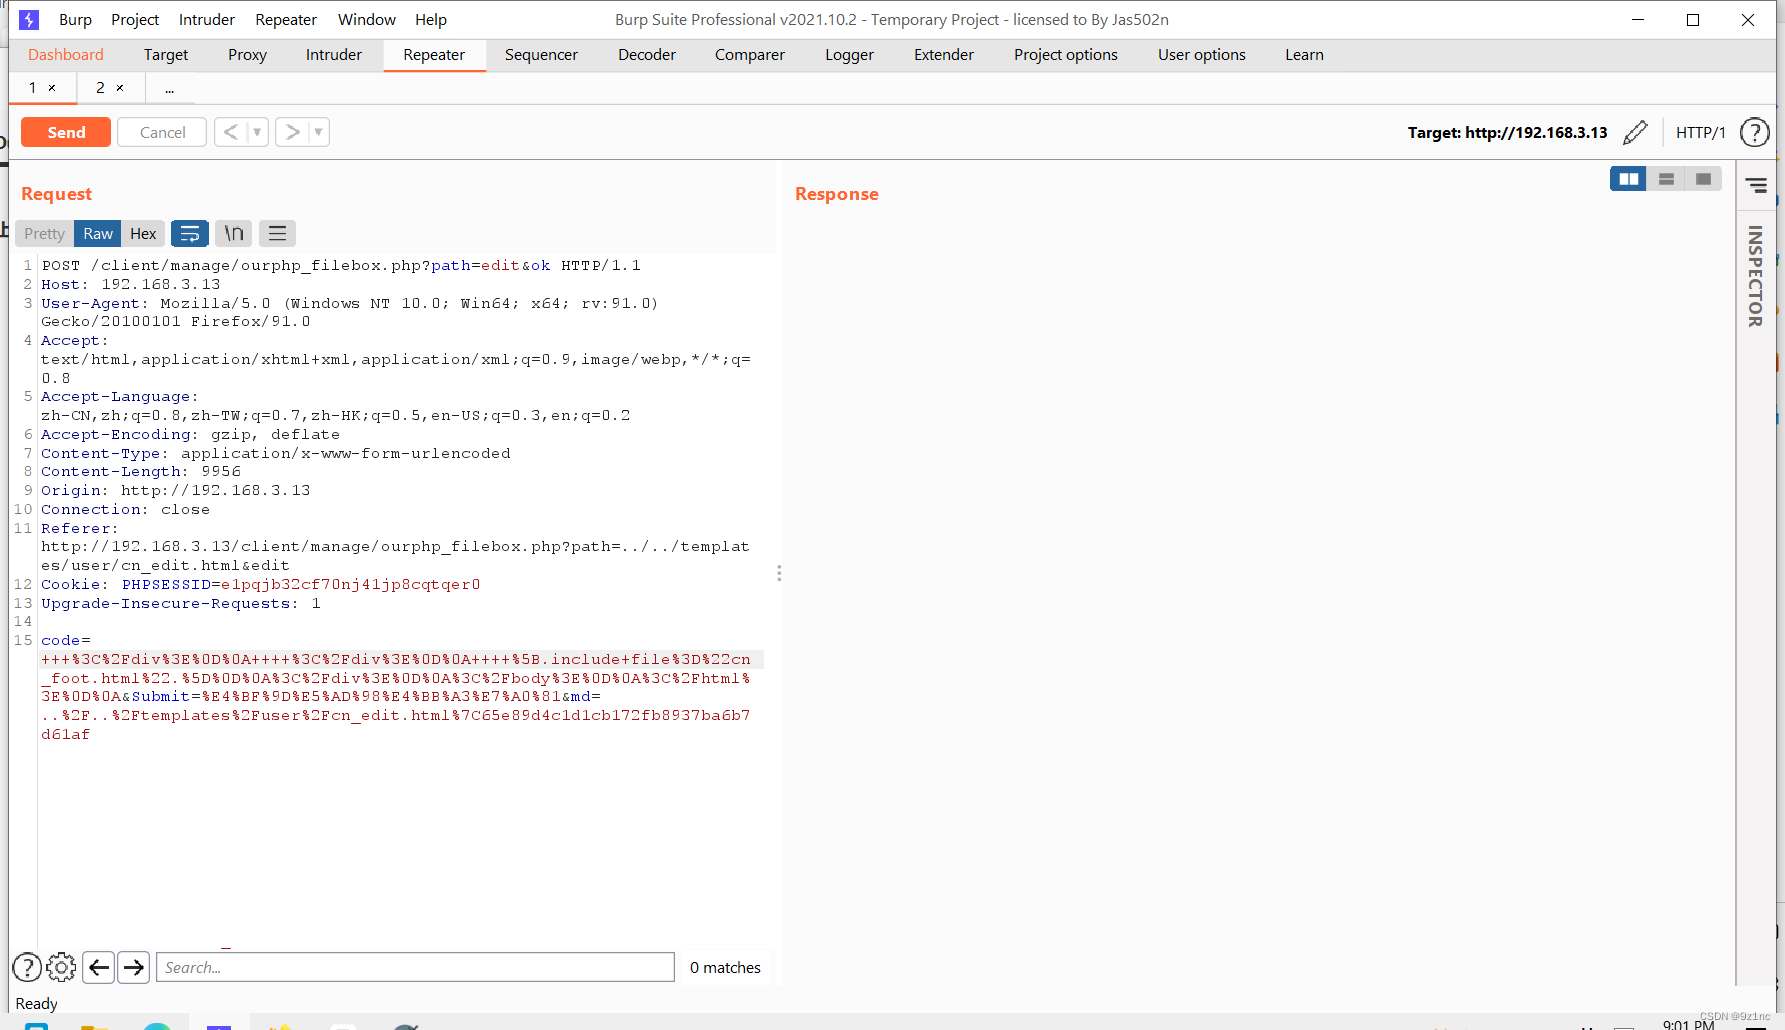The width and height of the screenshot is (1785, 1030).
Task: Open the Project options tab
Action: pyautogui.click(x=1066, y=55)
